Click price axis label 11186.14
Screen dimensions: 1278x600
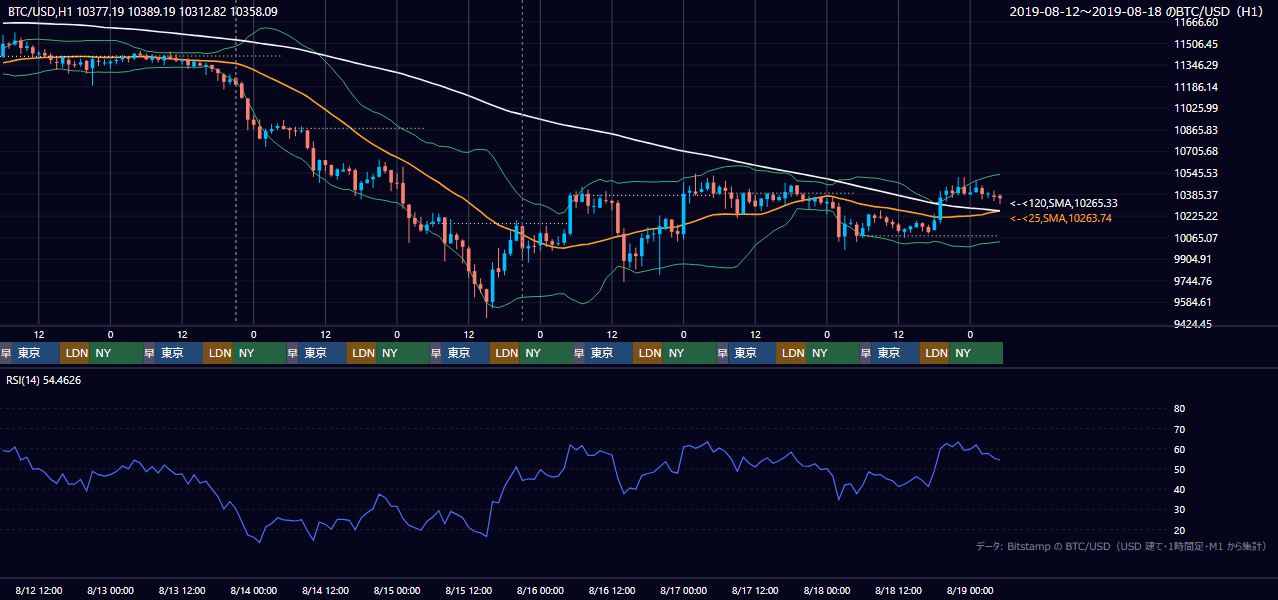click(1196, 87)
